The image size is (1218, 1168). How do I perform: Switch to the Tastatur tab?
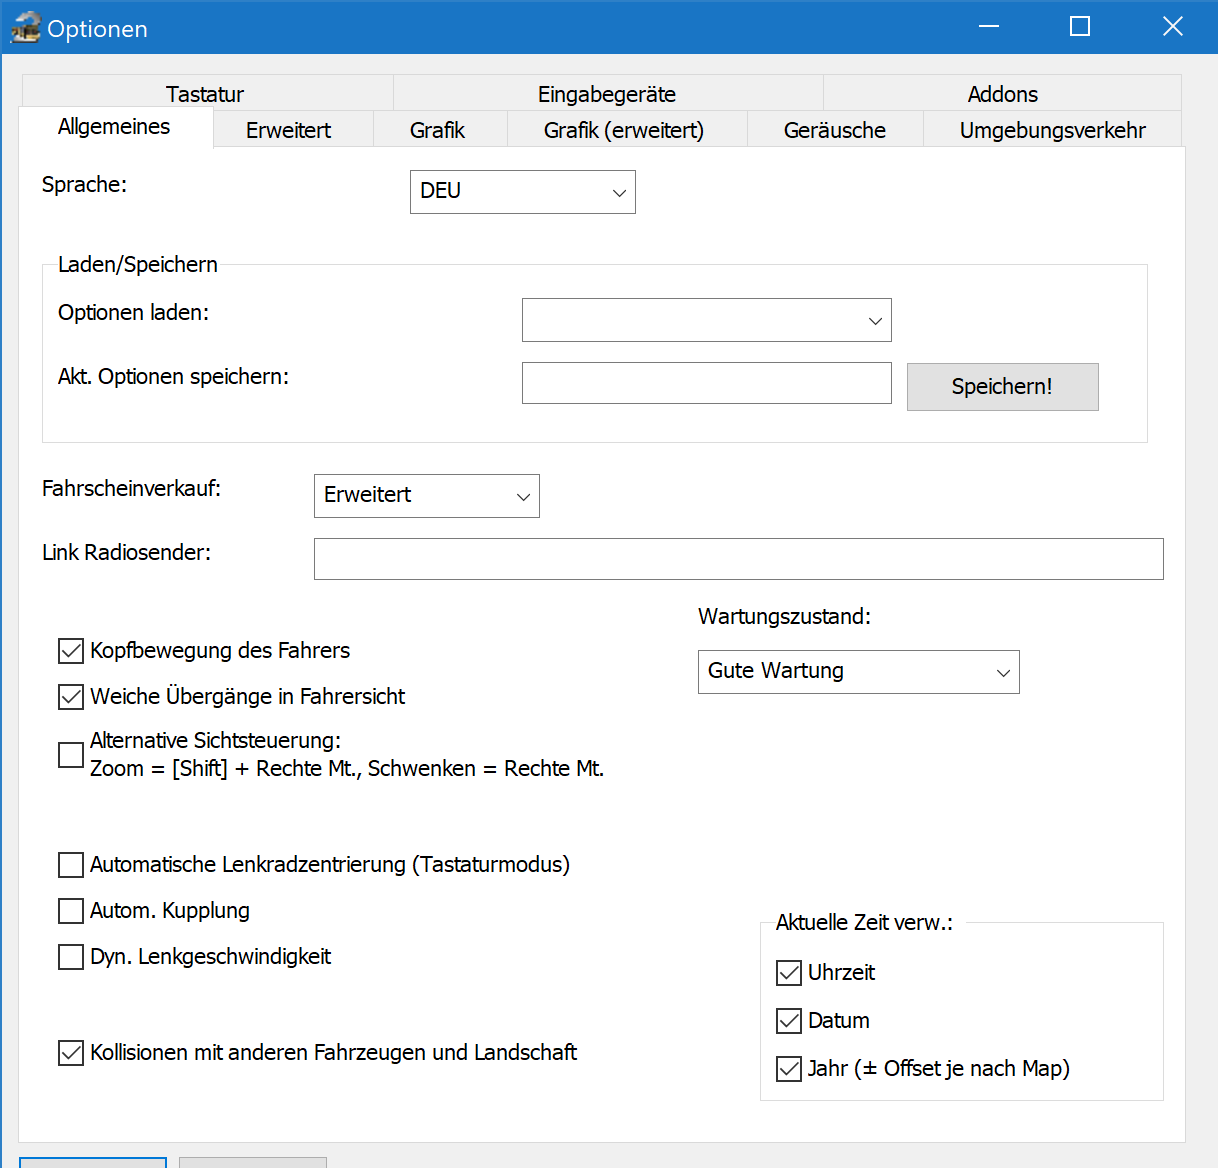[205, 94]
